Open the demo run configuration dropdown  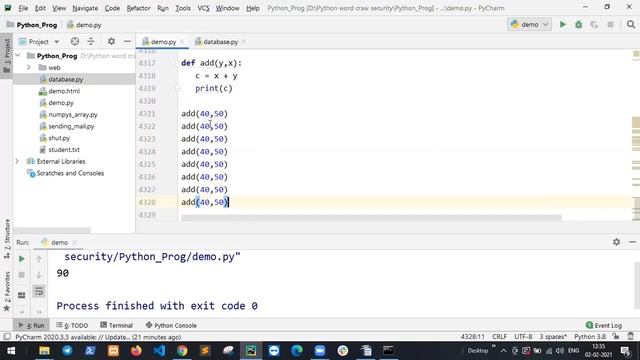(529, 24)
